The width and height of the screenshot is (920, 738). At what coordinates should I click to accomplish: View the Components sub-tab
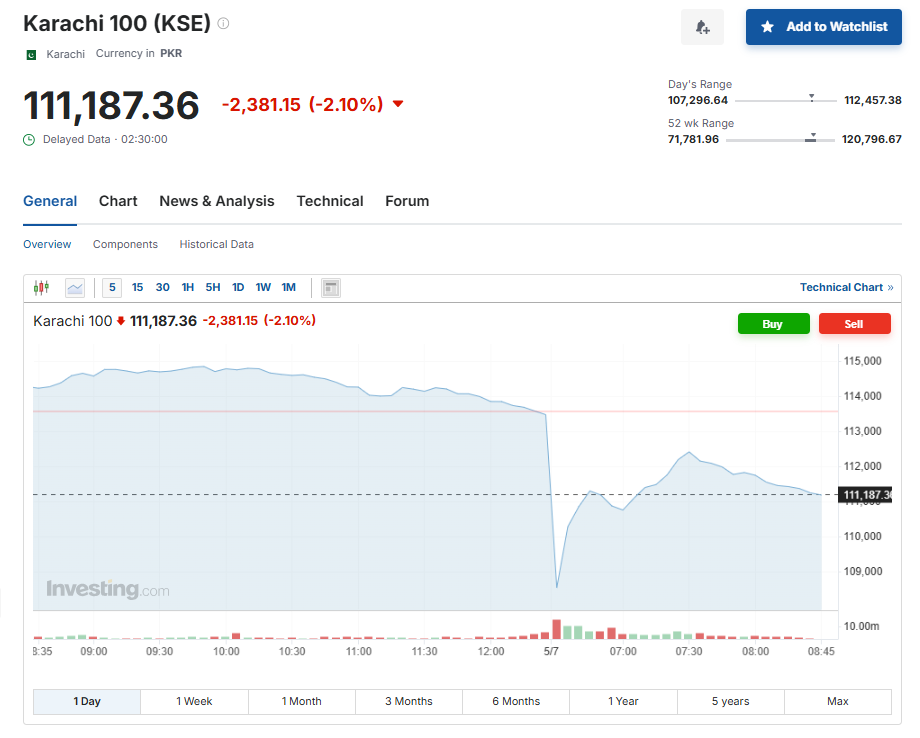pyautogui.click(x=125, y=245)
